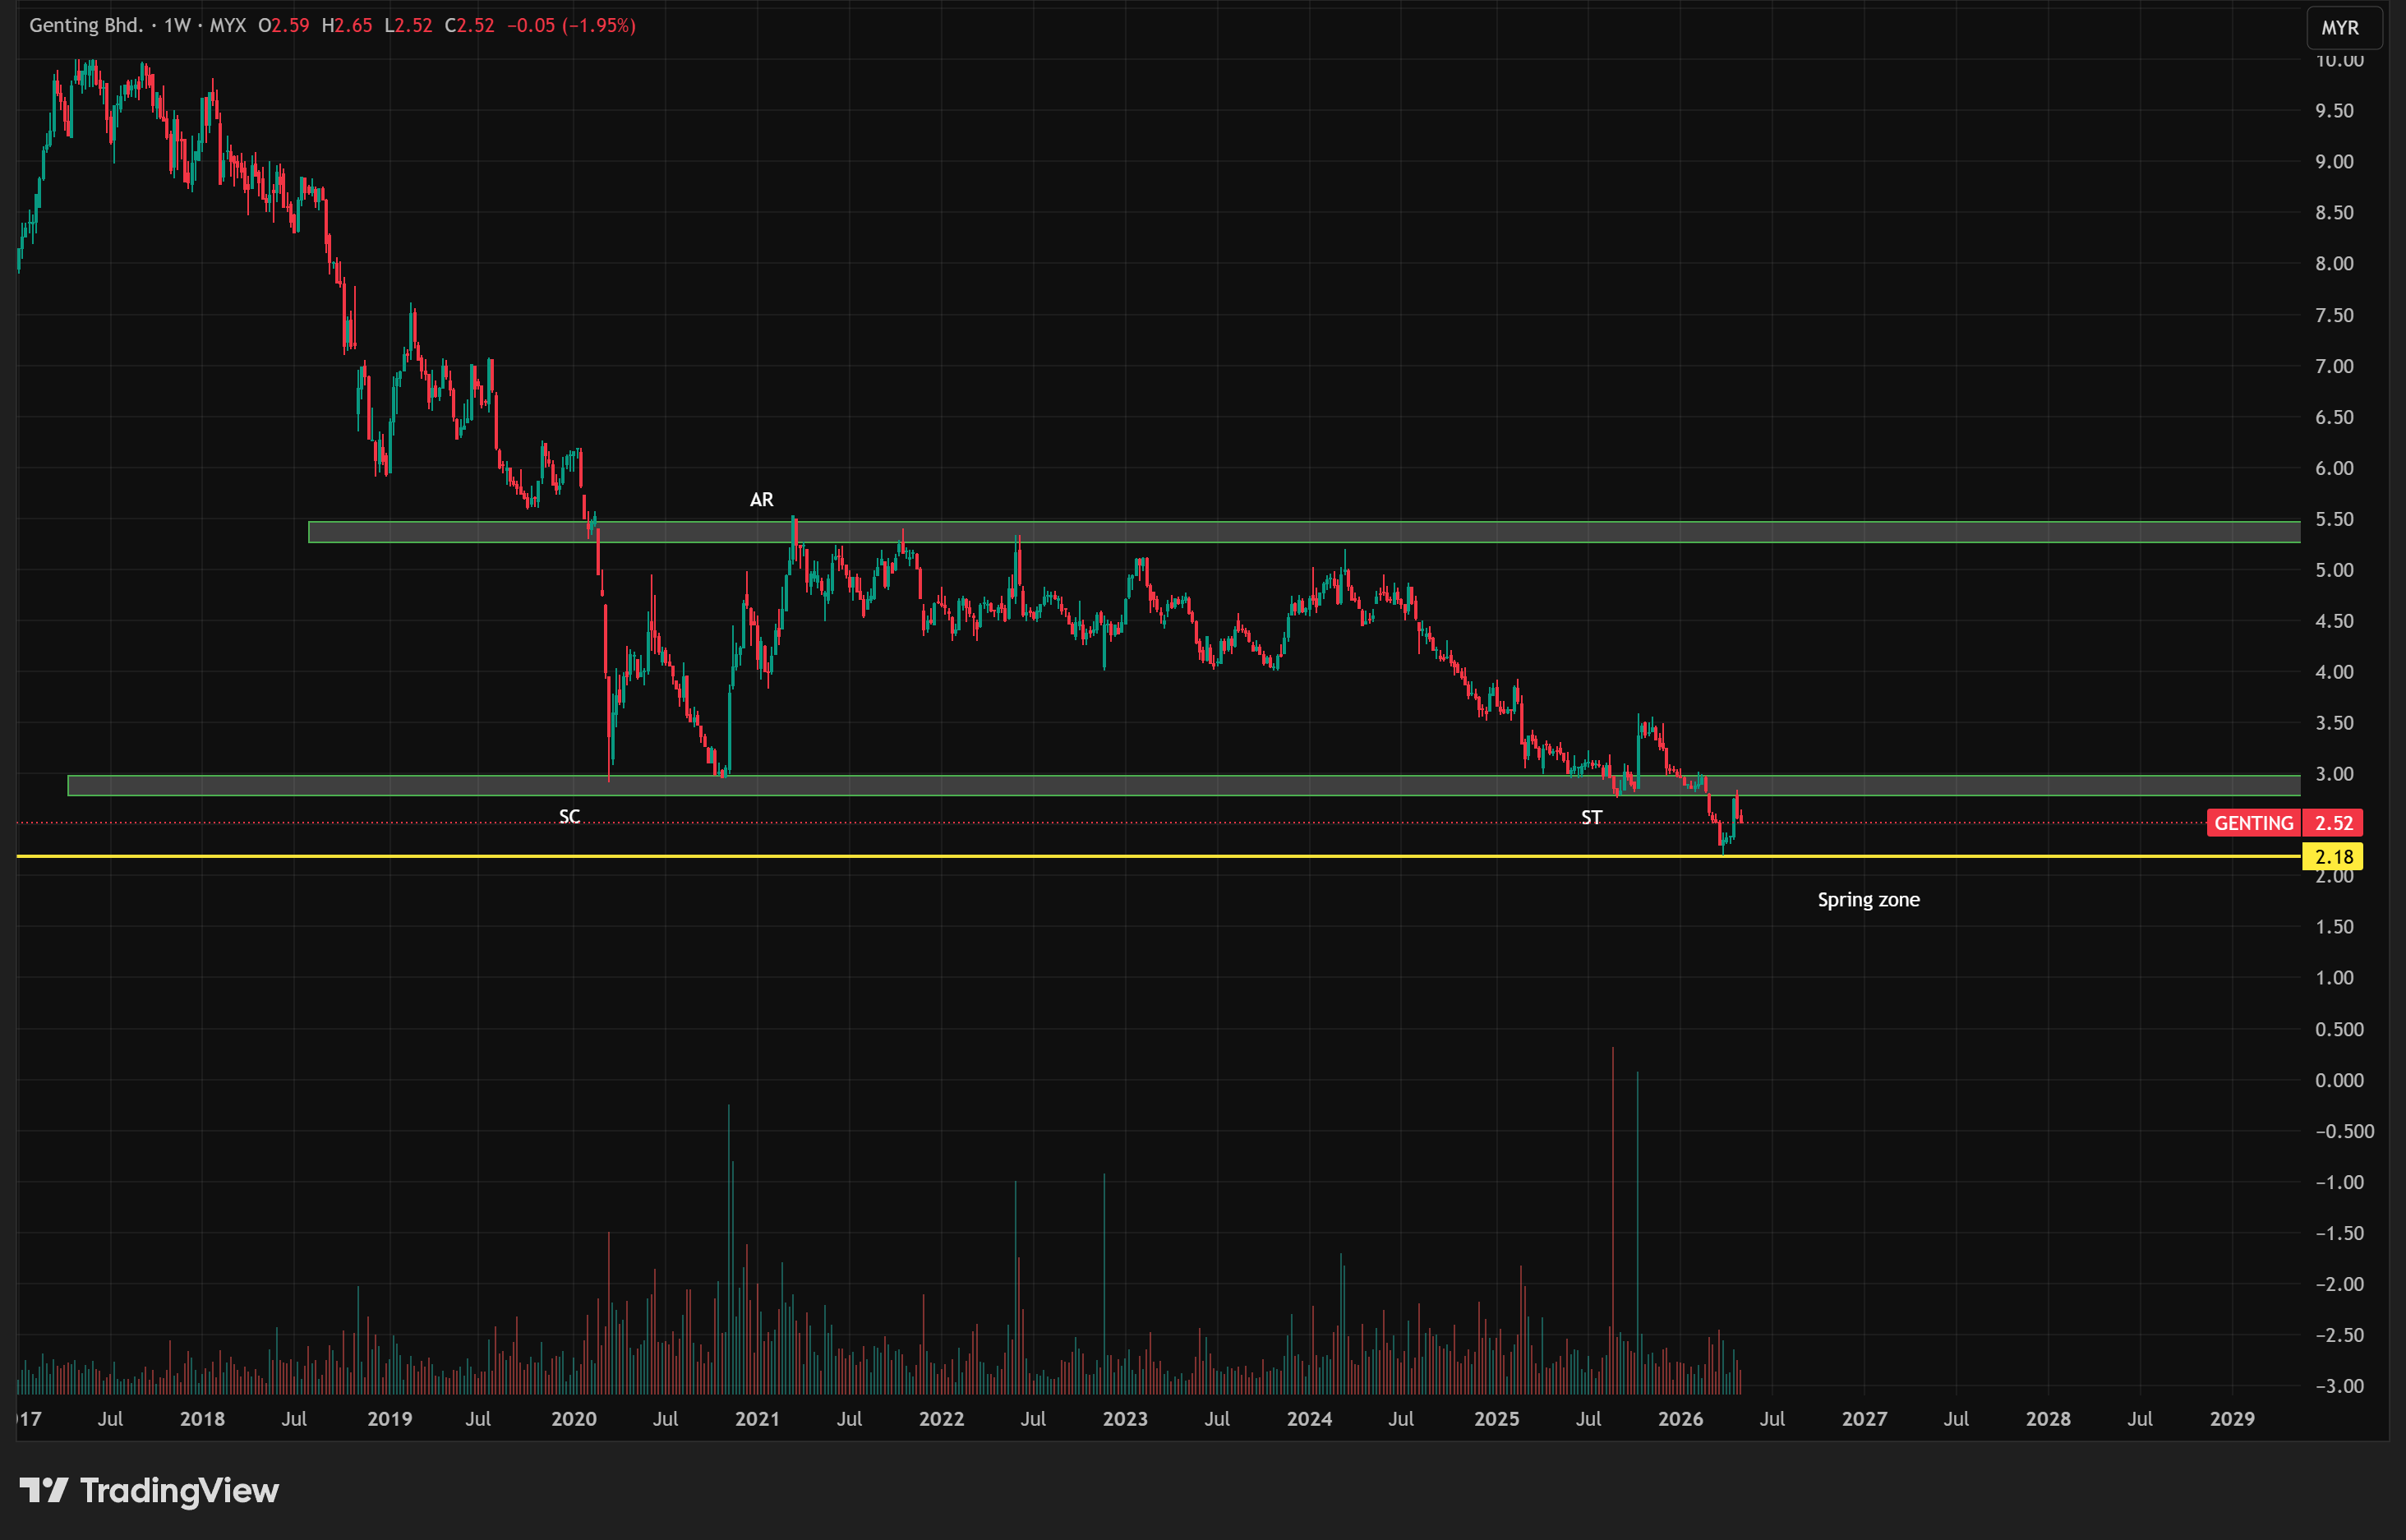Click the 2018 time axis label
Image resolution: width=2406 pixels, height=1540 pixels.
[202, 1420]
